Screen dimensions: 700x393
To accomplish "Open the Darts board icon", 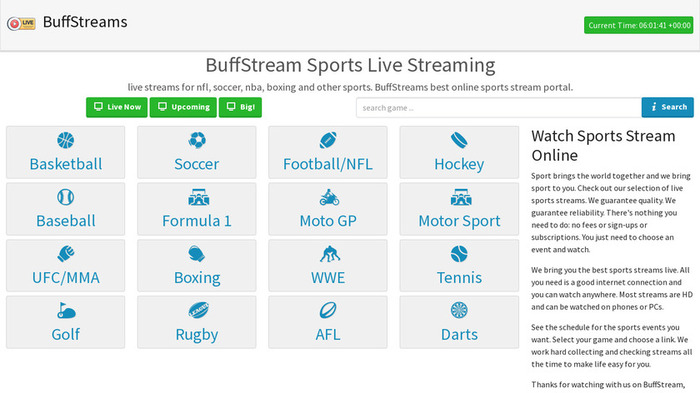I will (459, 310).
